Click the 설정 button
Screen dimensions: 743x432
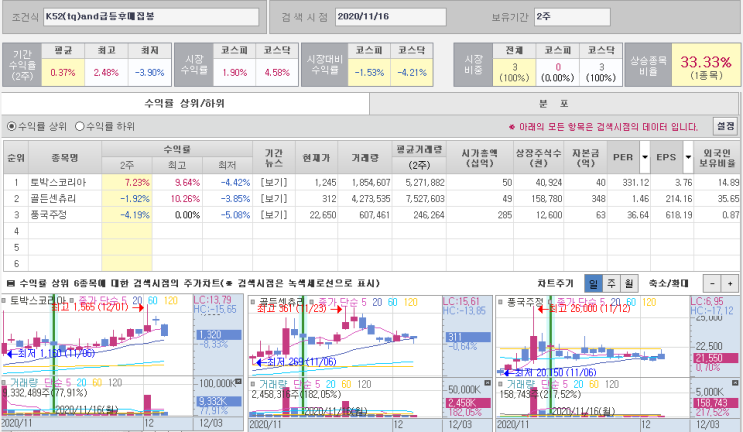725,126
